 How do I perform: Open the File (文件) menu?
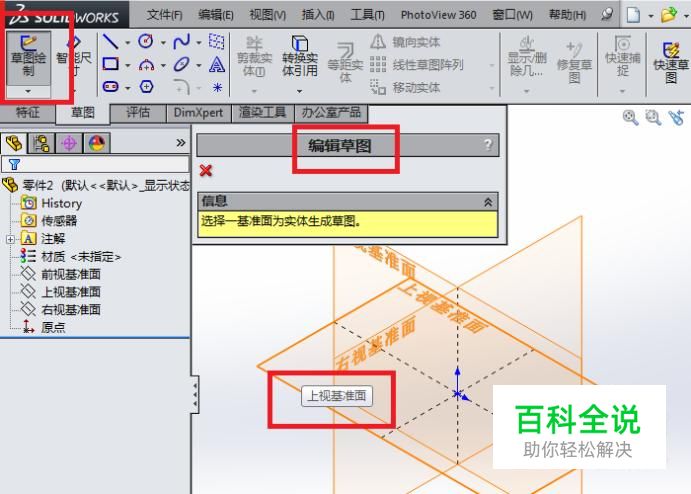point(164,15)
